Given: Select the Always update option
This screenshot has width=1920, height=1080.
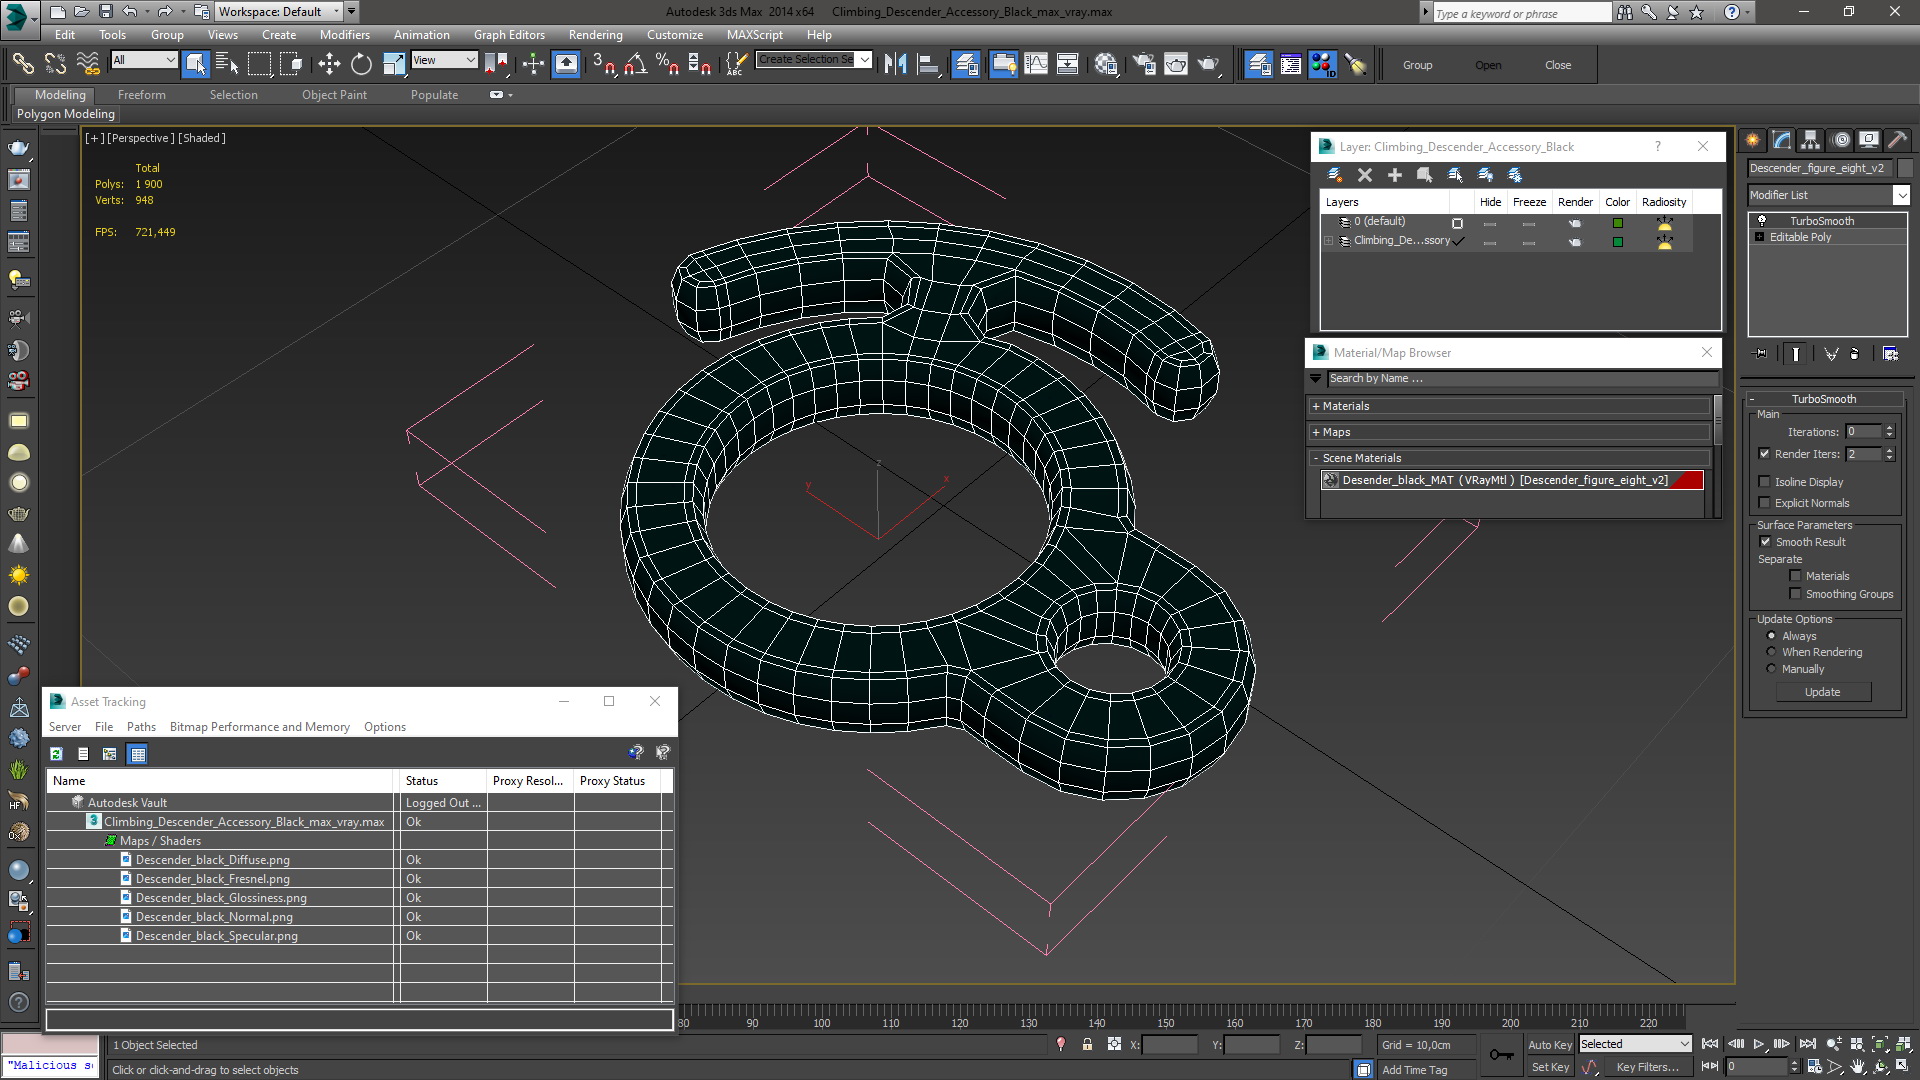Looking at the screenshot, I should [x=1772, y=636].
